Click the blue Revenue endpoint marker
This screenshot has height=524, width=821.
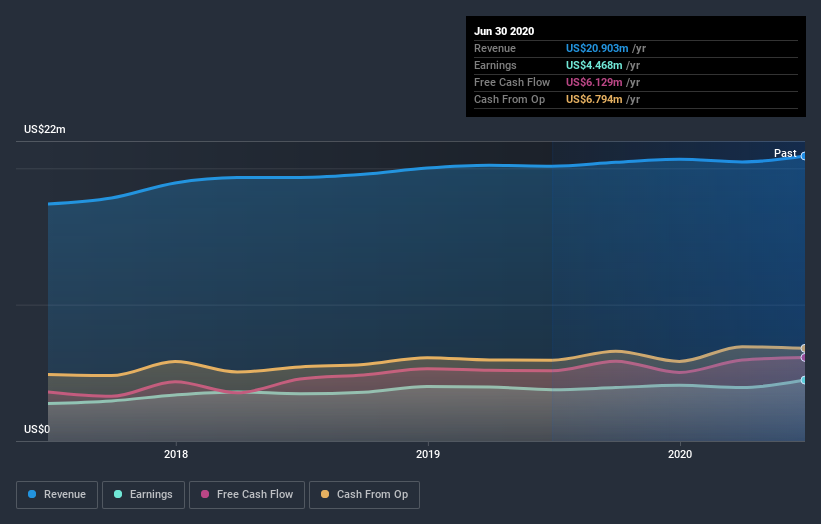tap(804, 156)
